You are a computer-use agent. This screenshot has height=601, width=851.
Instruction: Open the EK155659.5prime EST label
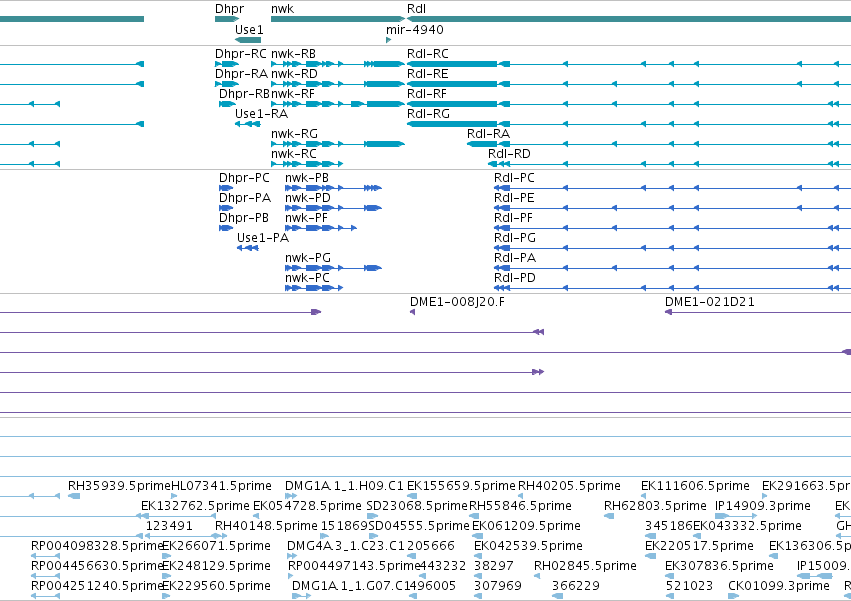click(x=461, y=486)
